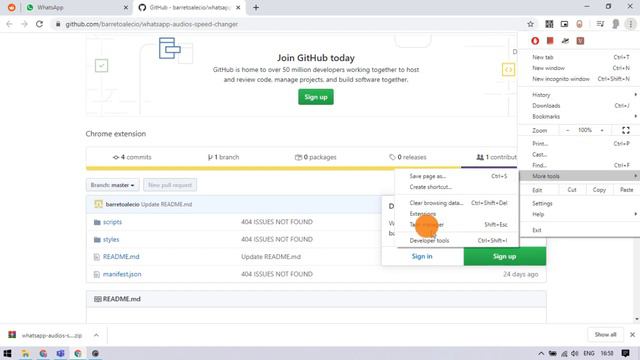Click the QR code extension icon
This screenshot has width=640, height=360.
[x=549, y=24]
